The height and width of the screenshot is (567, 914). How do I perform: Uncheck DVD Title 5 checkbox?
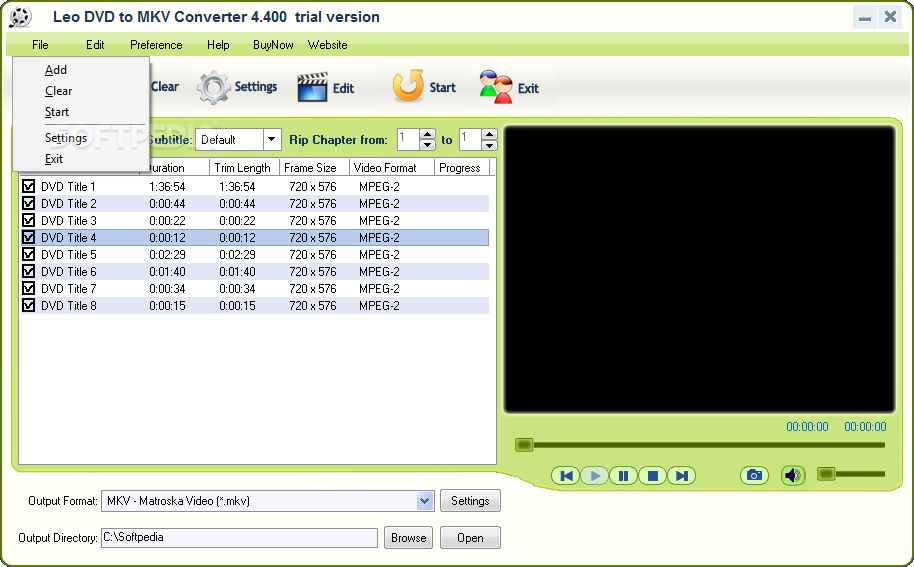point(29,255)
